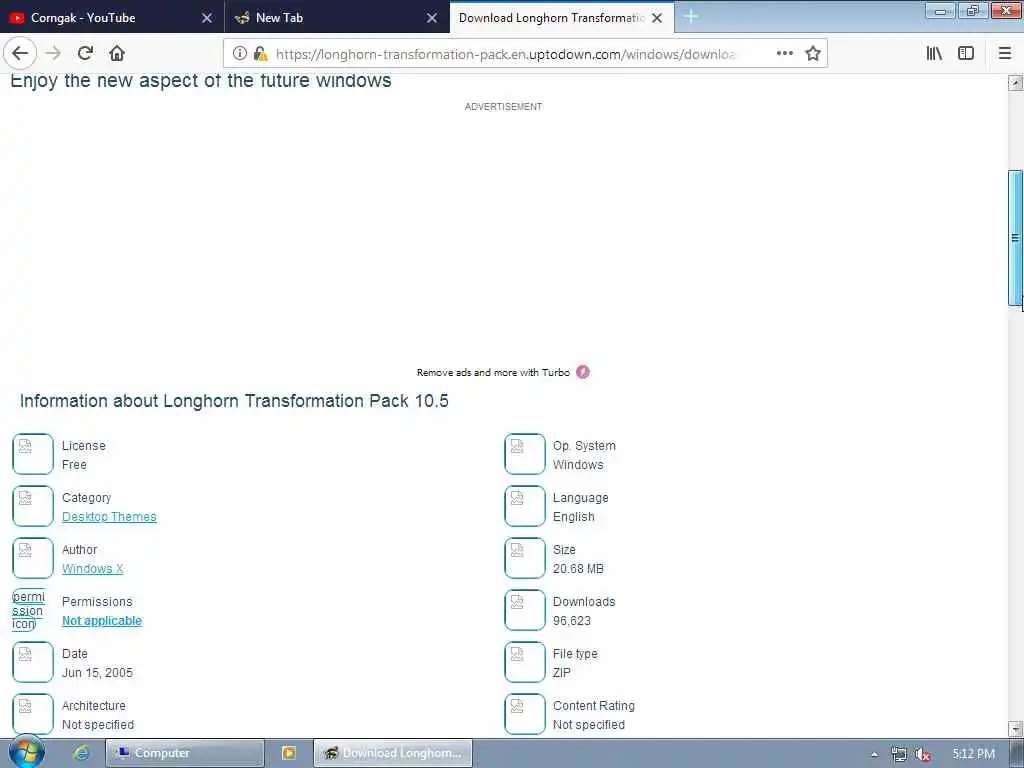Select the License value Free
The width and height of the screenshot is (1024, 768).
tap(74, 465)
